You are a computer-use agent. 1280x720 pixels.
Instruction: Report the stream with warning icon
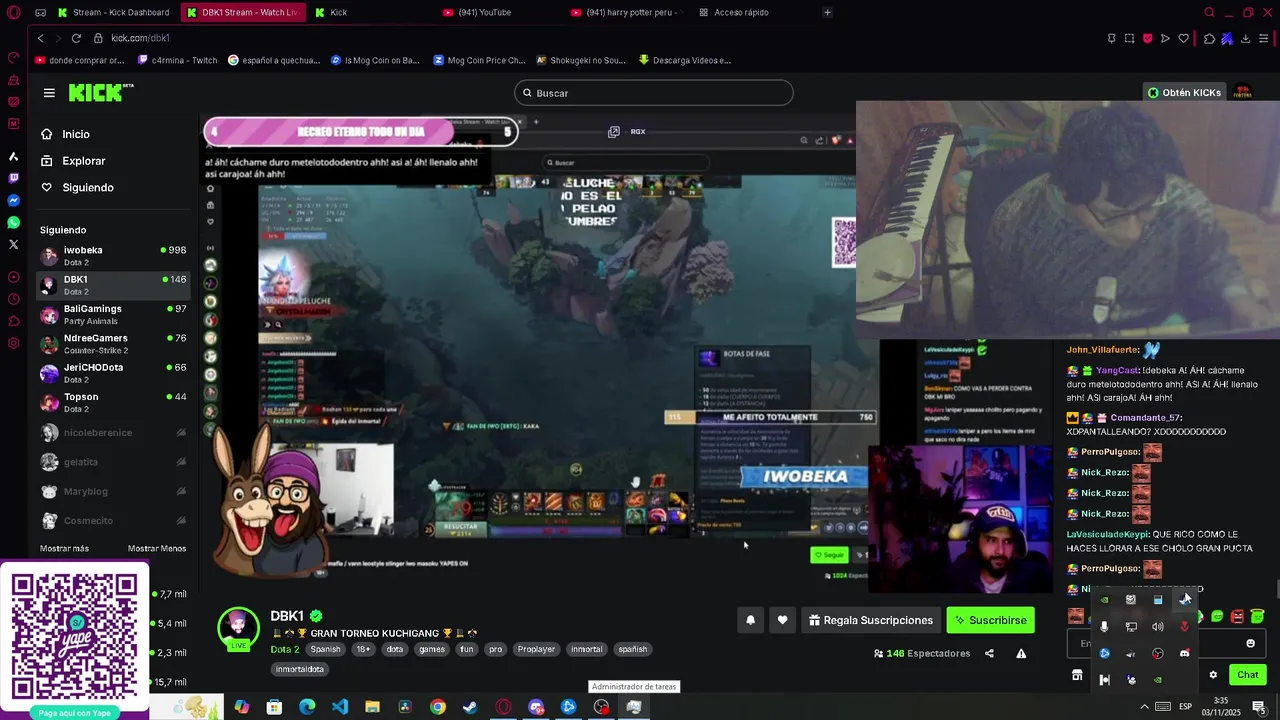1021,653
